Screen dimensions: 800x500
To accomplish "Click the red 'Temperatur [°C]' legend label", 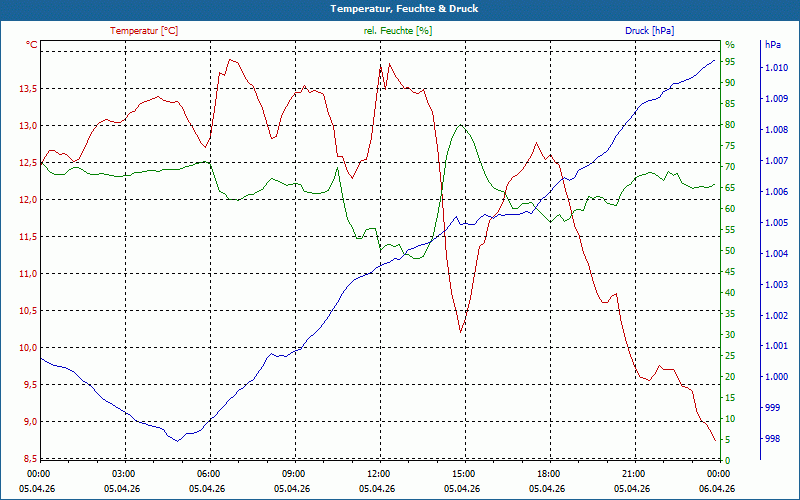I will pos(144,31).
